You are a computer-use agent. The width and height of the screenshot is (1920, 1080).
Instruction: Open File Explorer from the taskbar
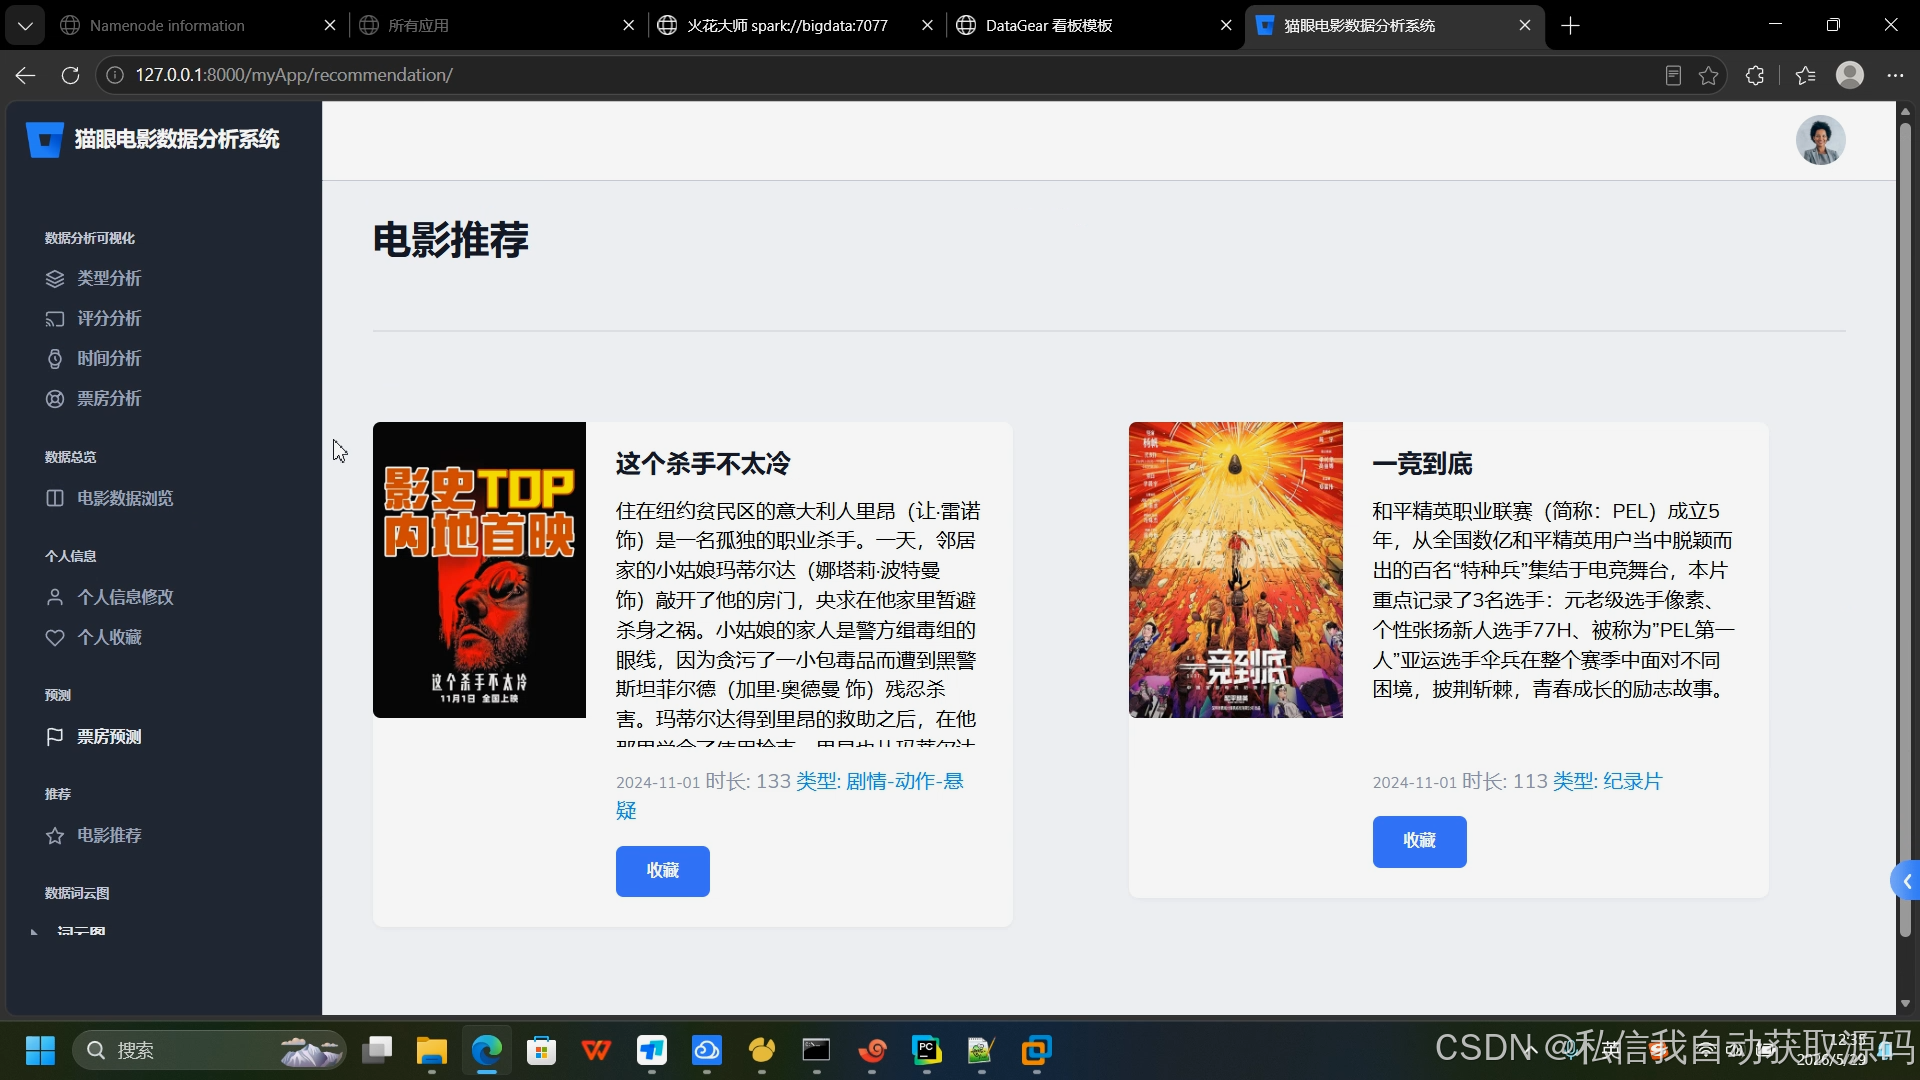pos(432,1051)
